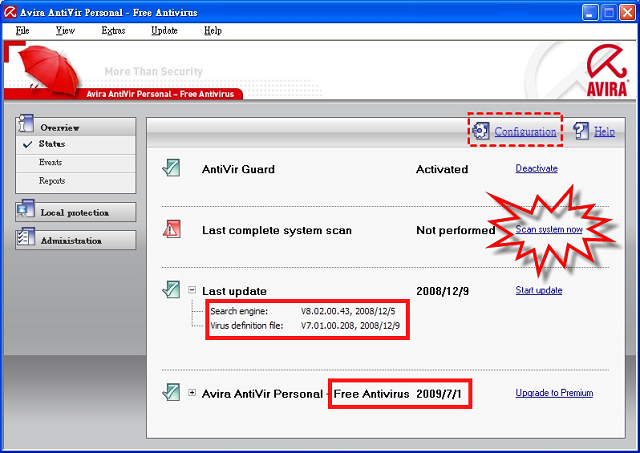Viewport: 640px width, 453px height.
Task: Collapse the Last update details
Action: click(192, 290)
